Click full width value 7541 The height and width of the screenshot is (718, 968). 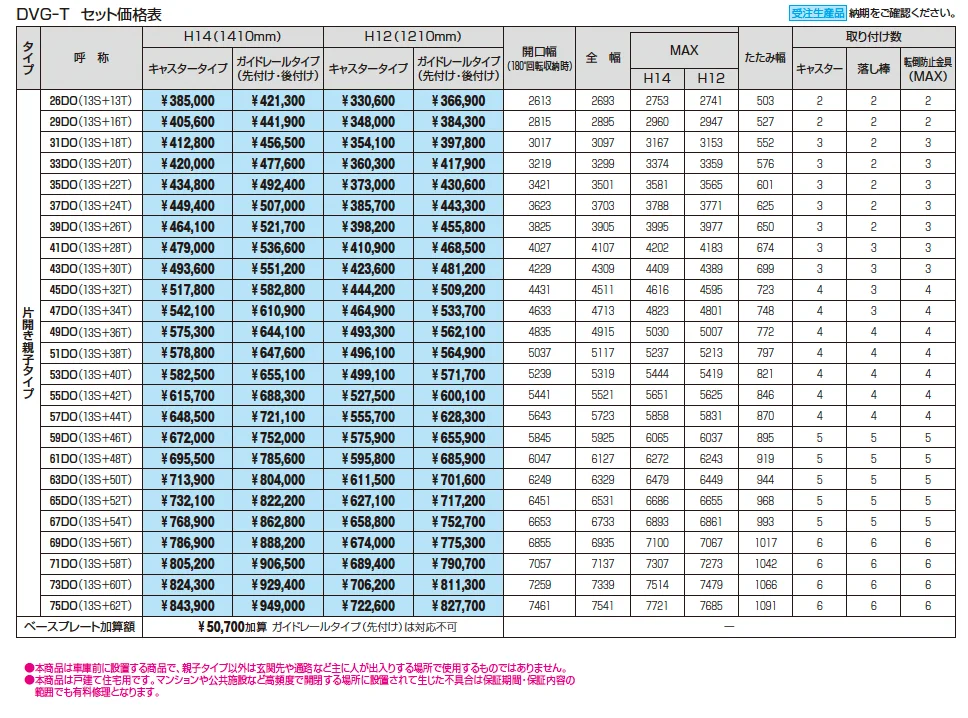pyautogui.click(x=603, y=606)
